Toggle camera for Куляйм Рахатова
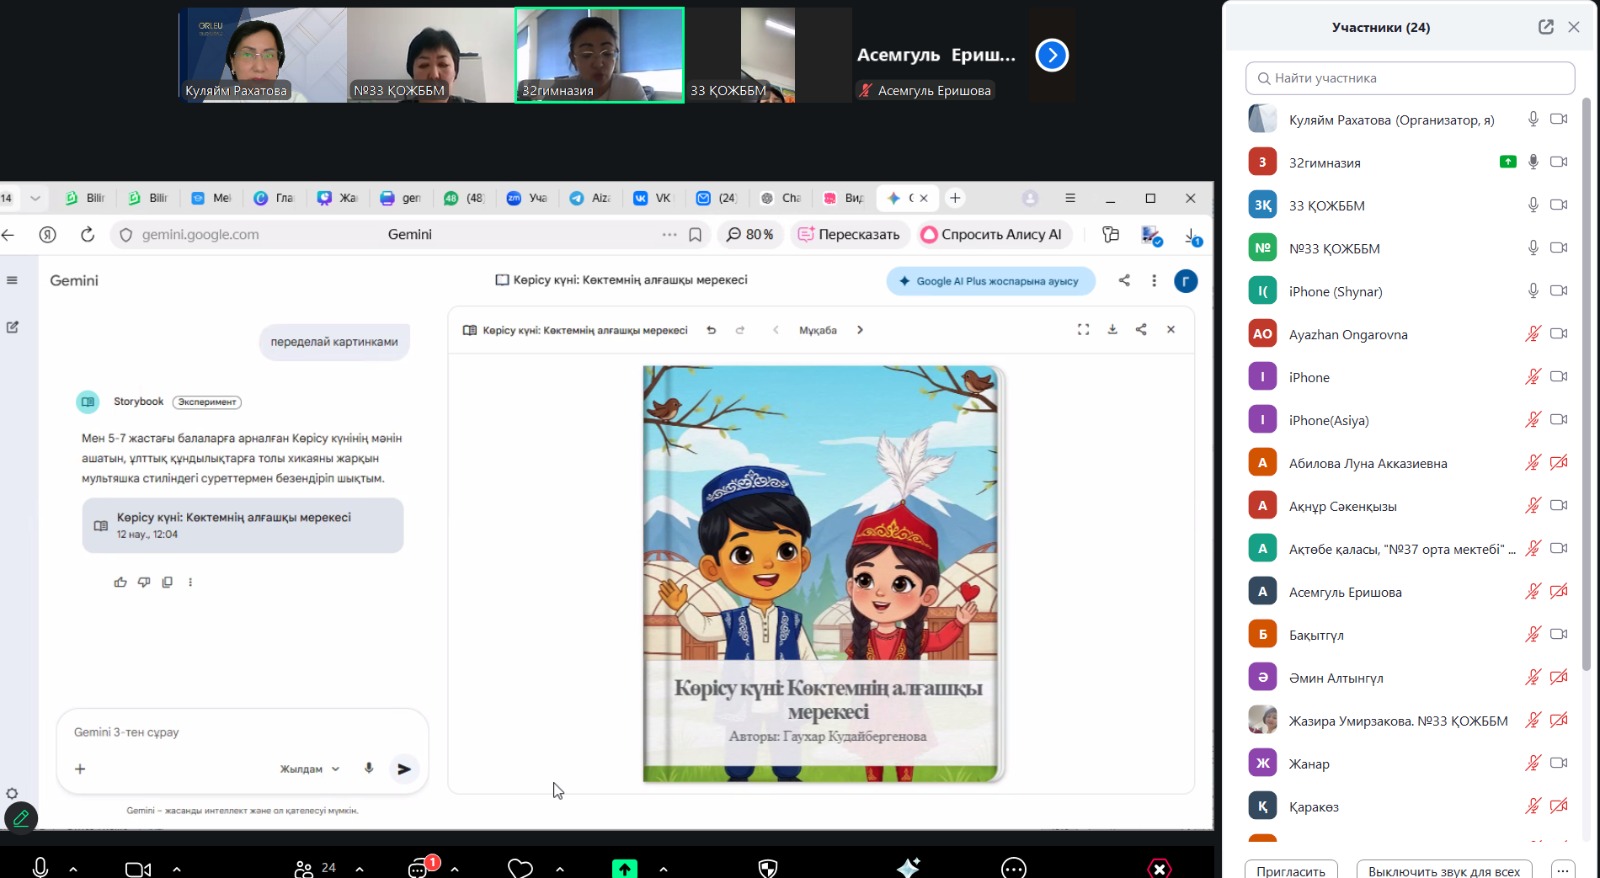This screenshot has height=878, width=1600. 1558,119
